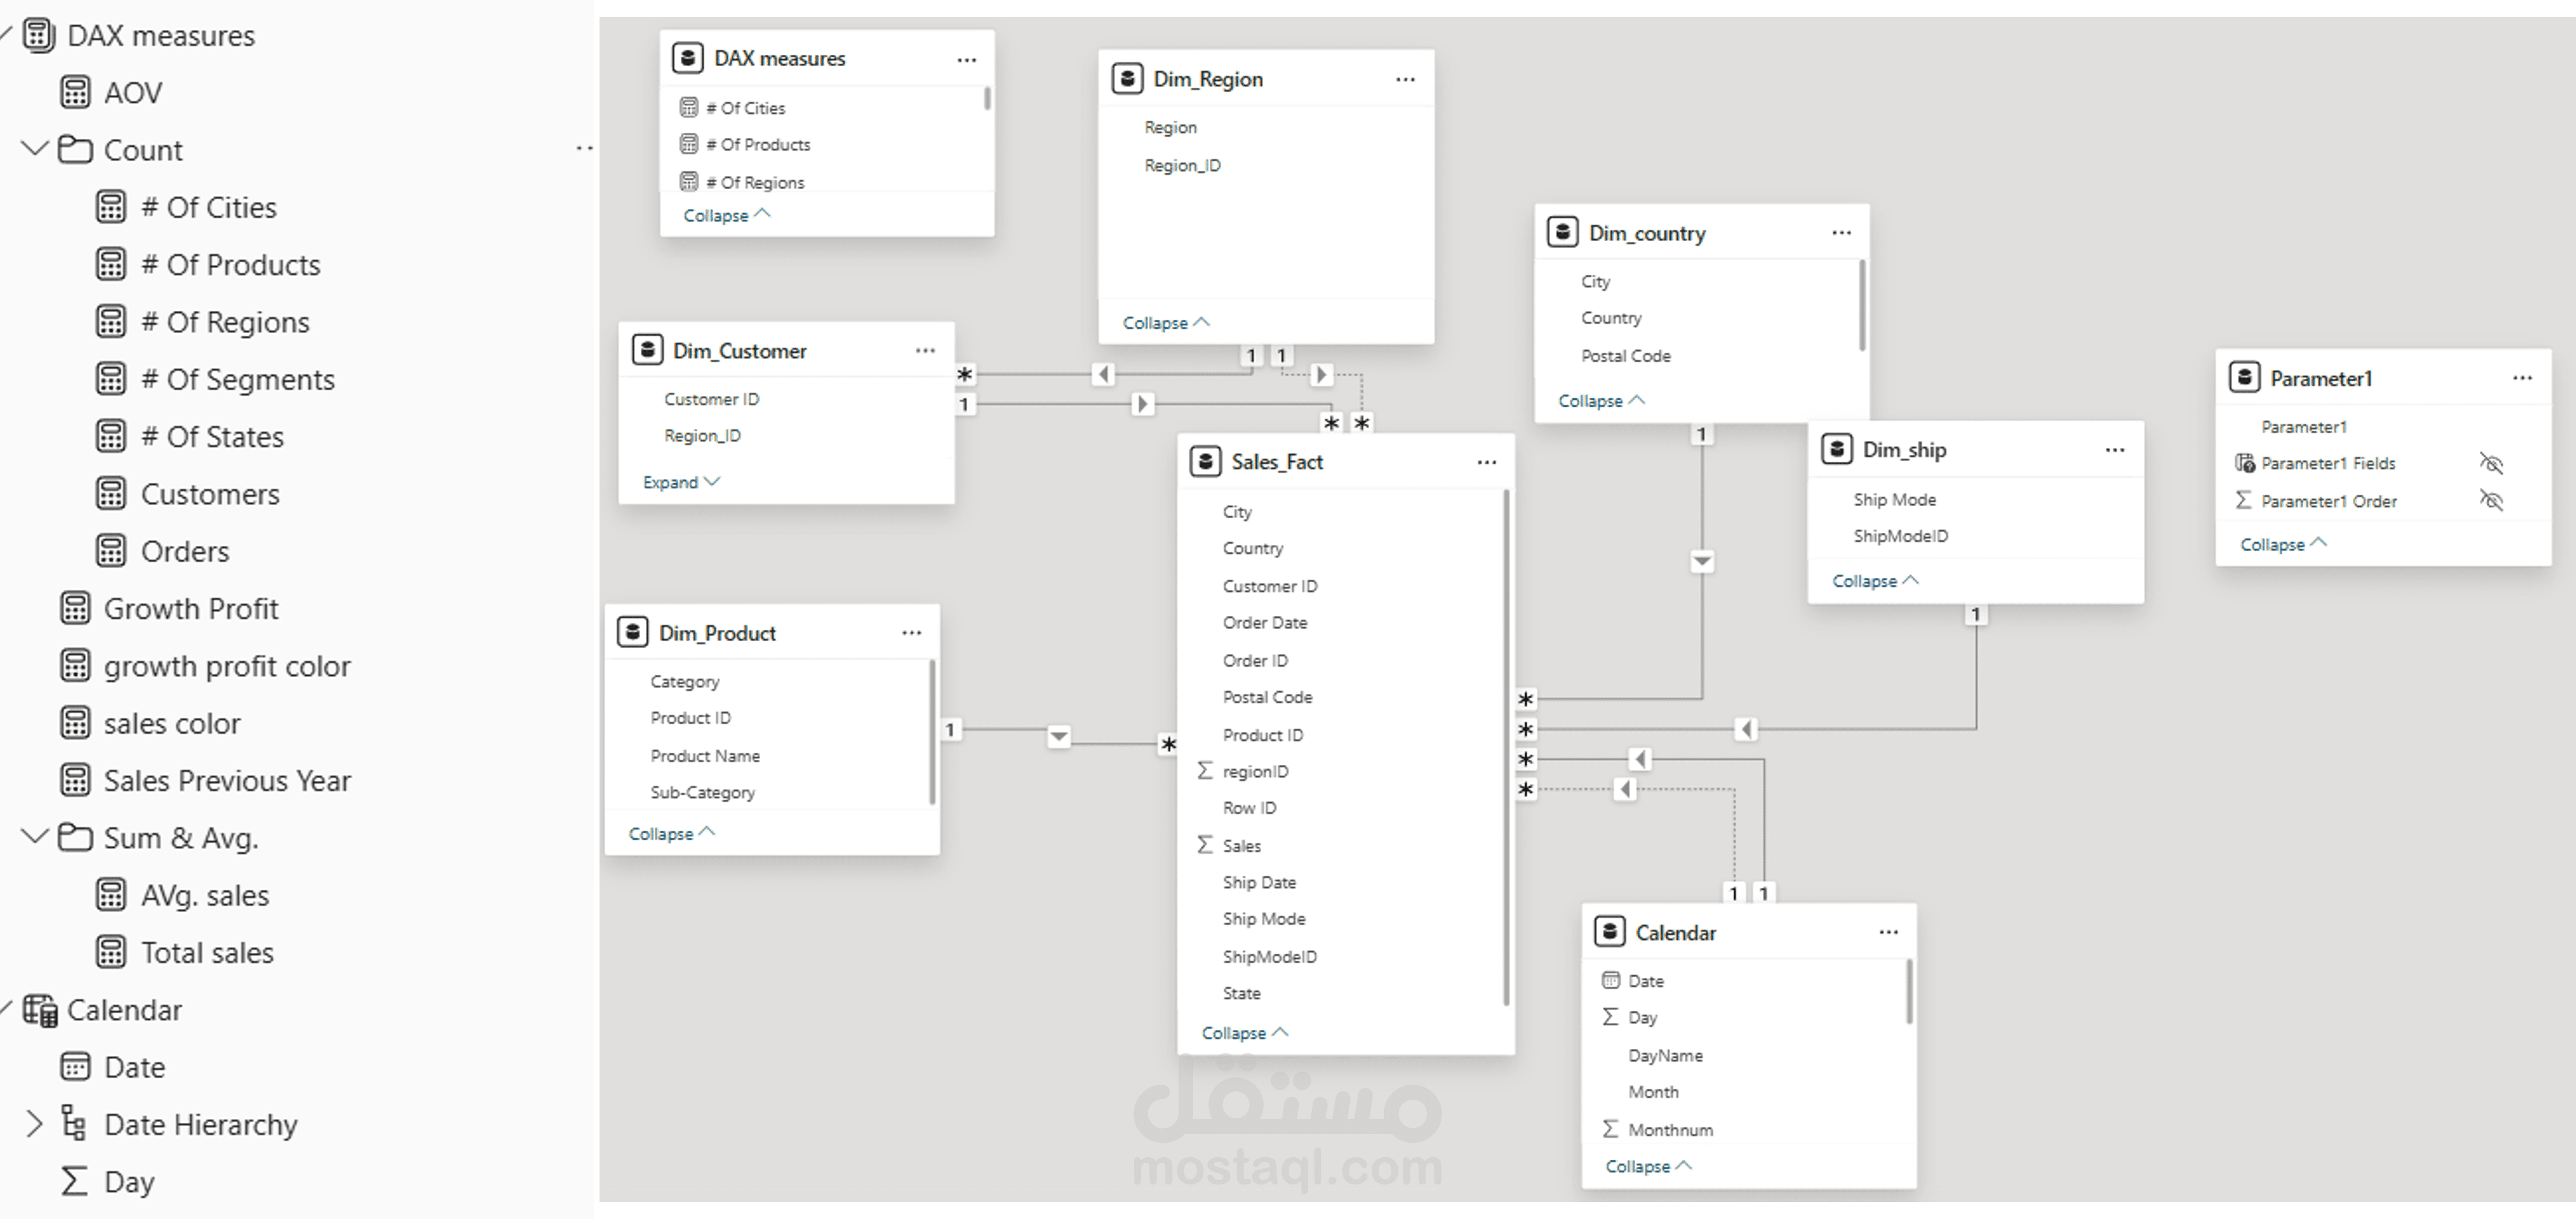
Task: Toggle the hidden eye icon for Parameter1 Fields
Action: coord(2490,463)
